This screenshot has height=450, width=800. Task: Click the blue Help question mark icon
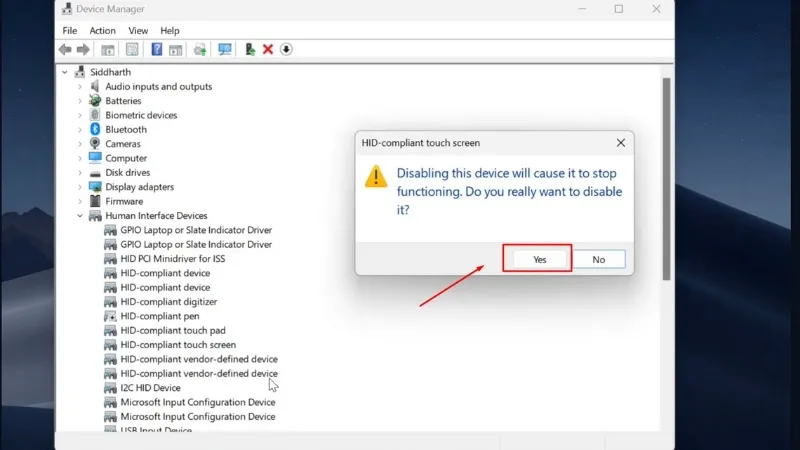click(157, 49)
